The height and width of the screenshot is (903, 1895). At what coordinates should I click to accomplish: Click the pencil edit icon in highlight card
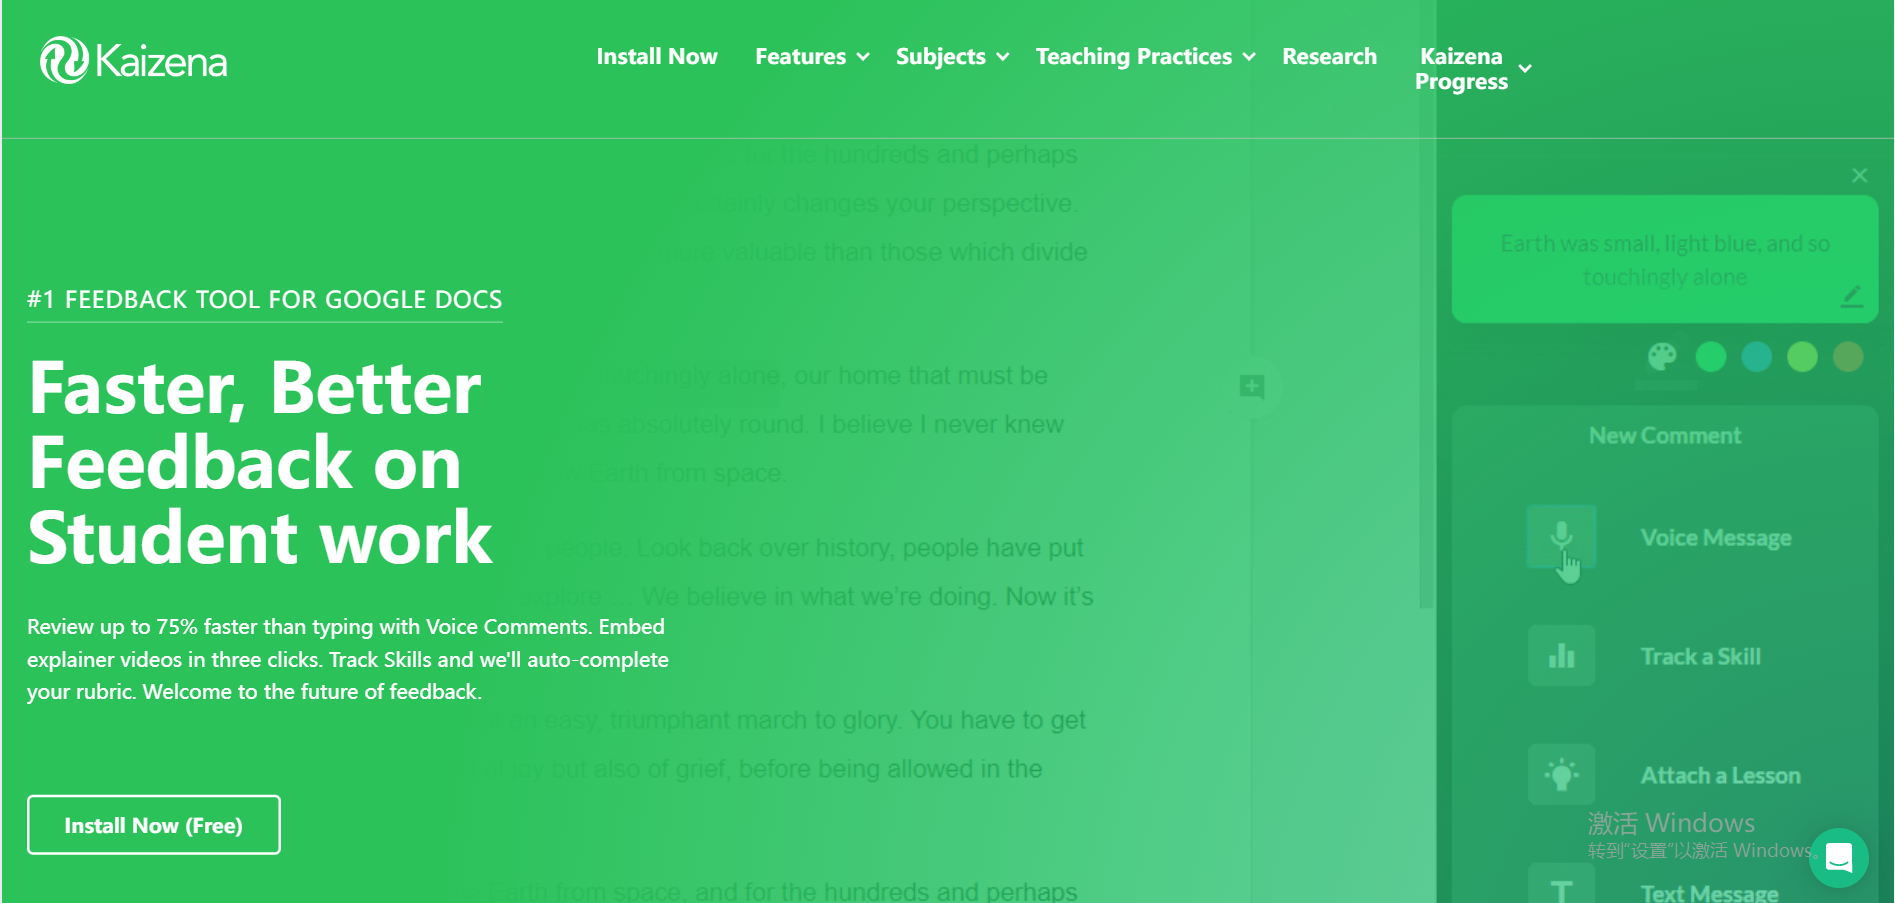(x=1852, y=296)
